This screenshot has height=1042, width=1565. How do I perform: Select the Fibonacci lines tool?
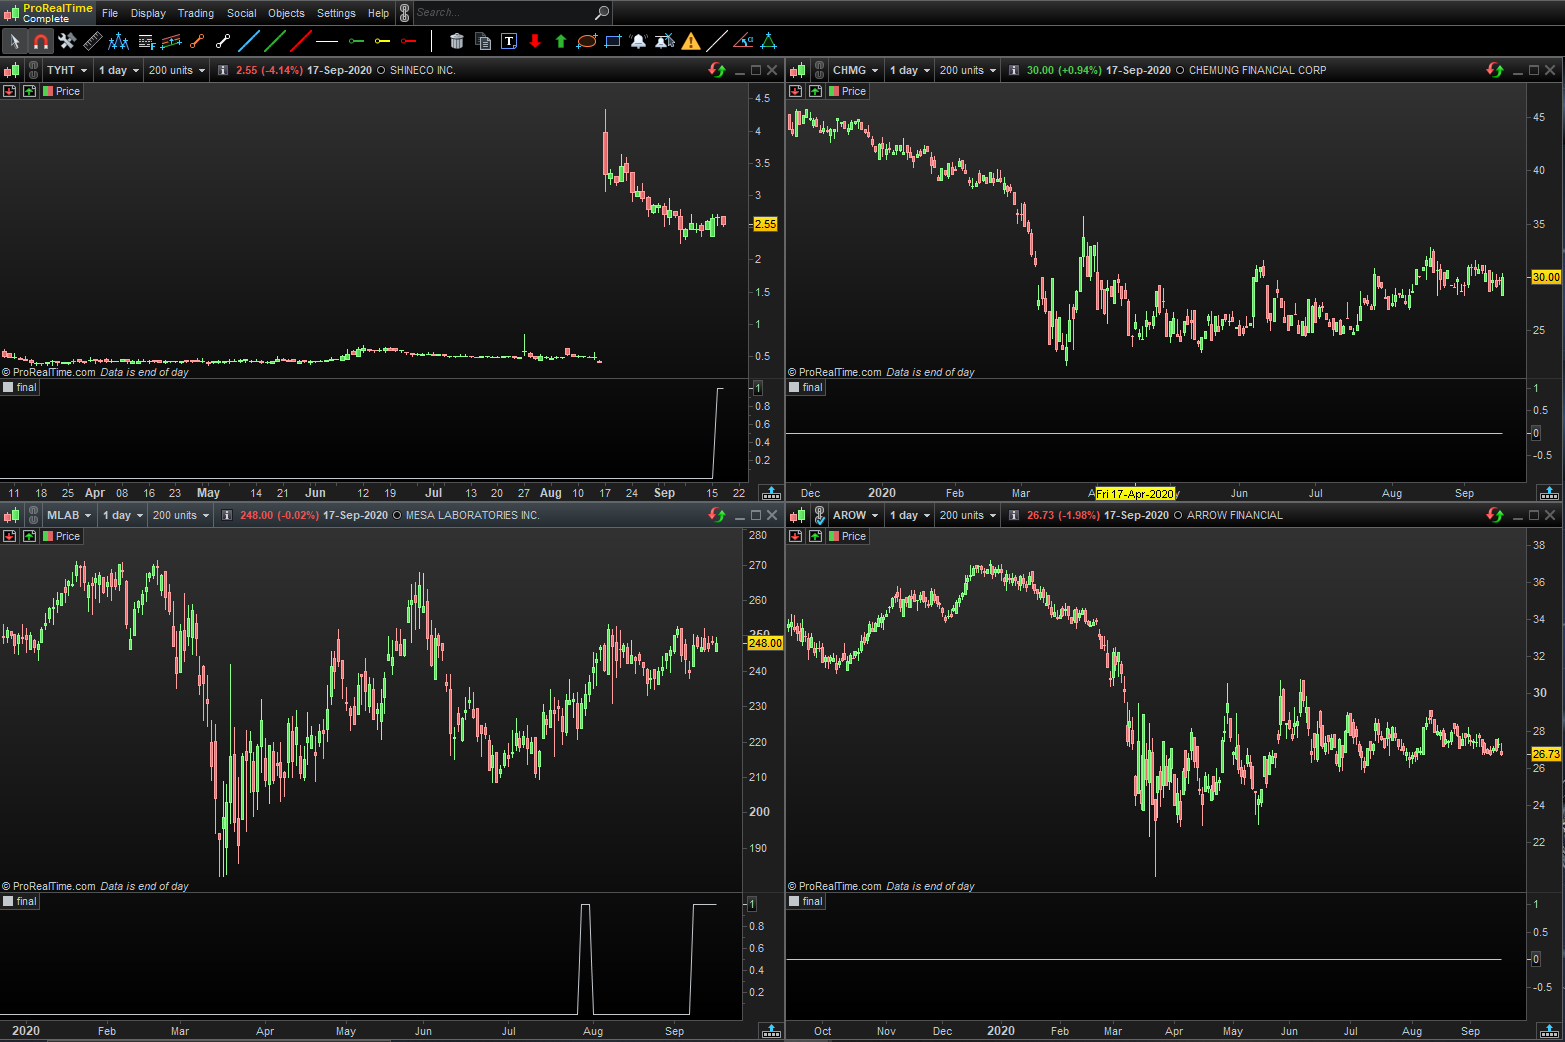click(x=146, y=41)
